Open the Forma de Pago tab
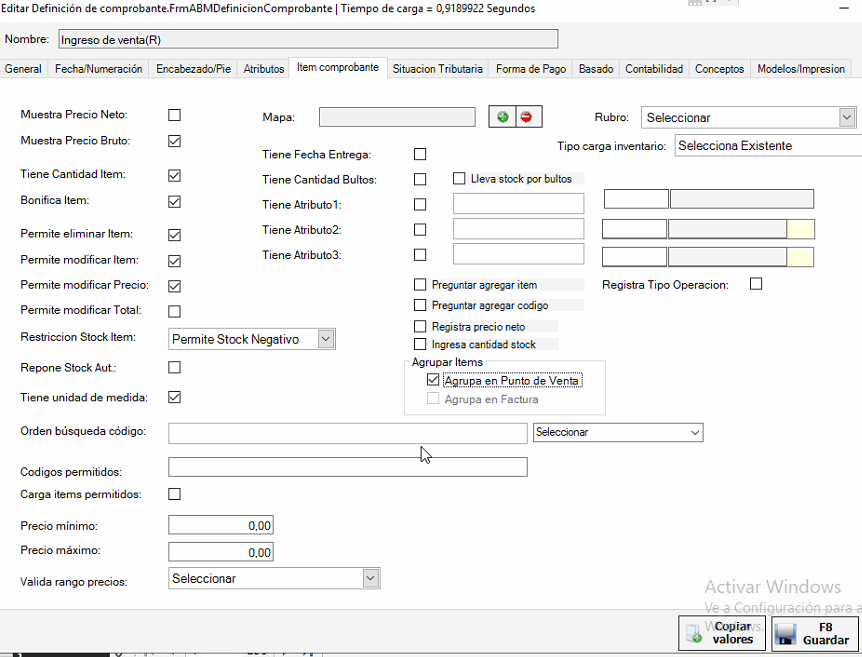862x657 pixels. coord(531,69)
